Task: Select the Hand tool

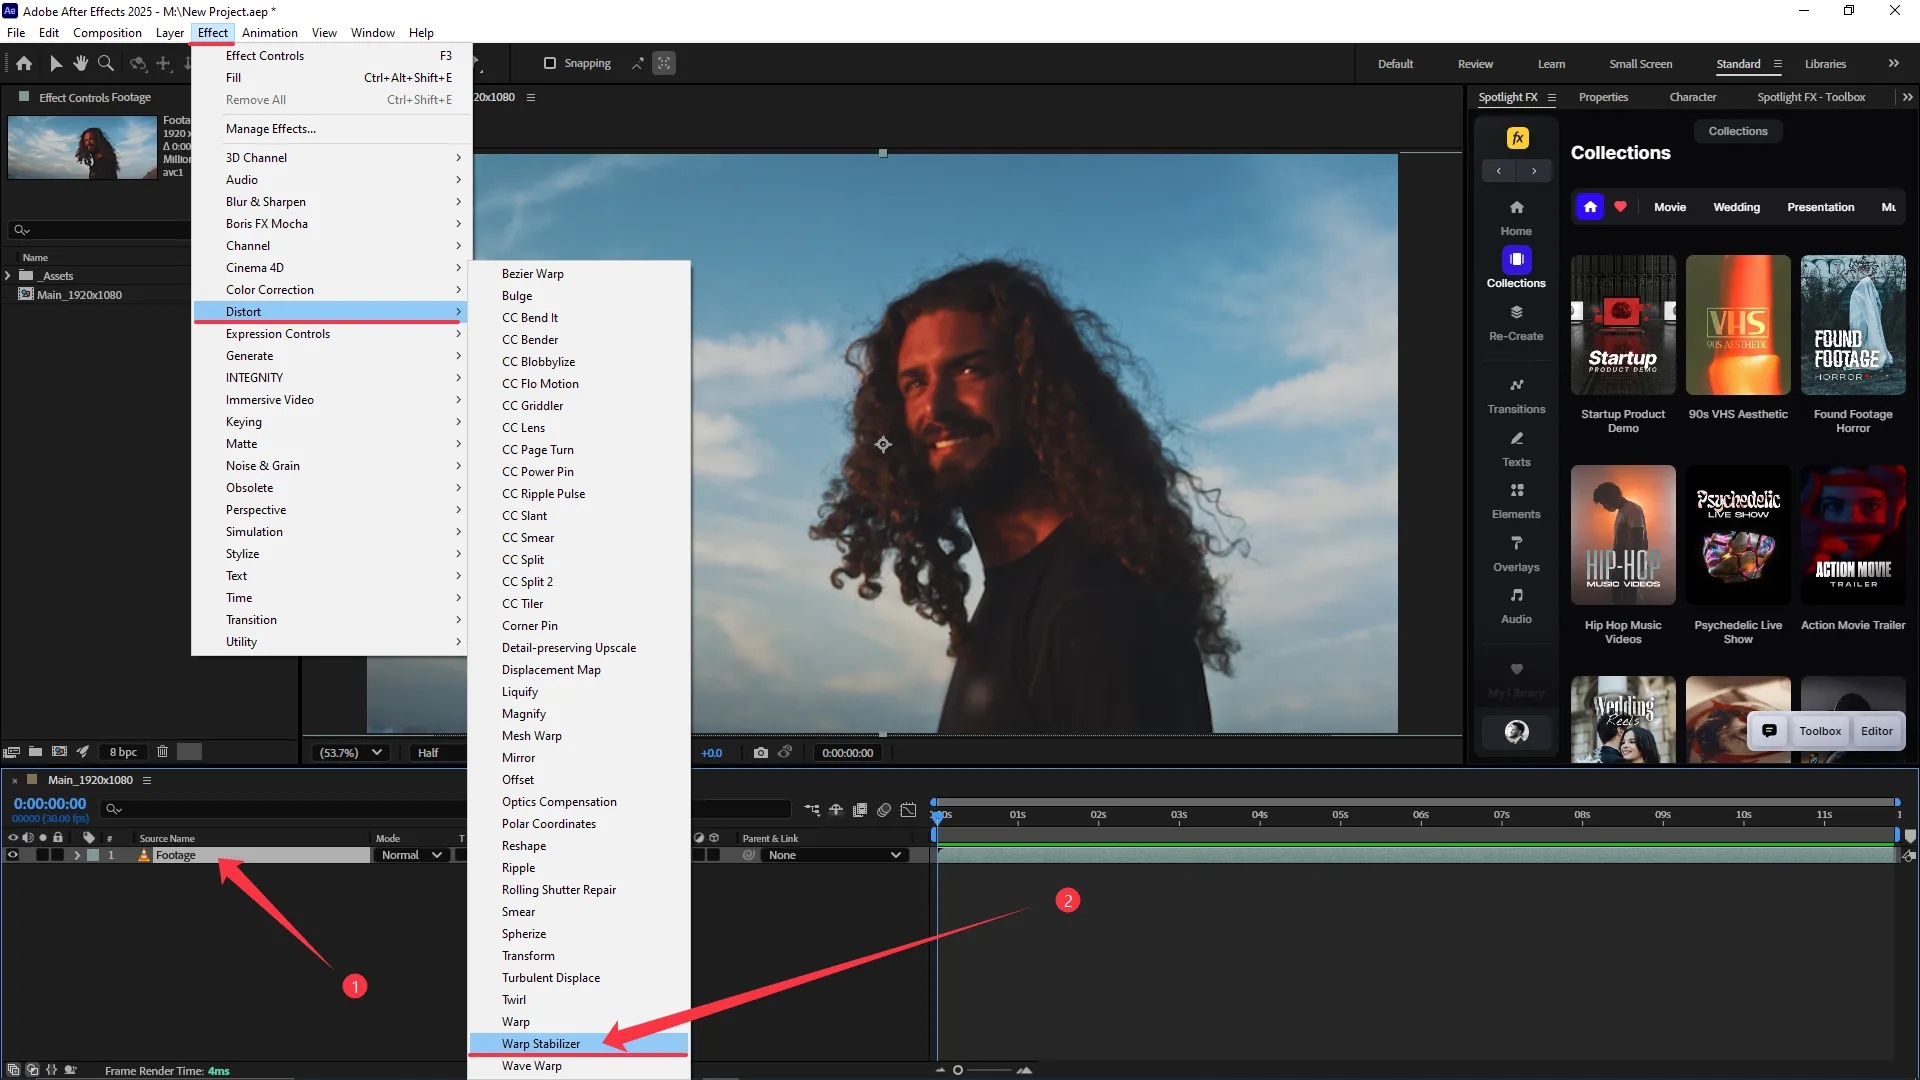Action: point(81,63)
